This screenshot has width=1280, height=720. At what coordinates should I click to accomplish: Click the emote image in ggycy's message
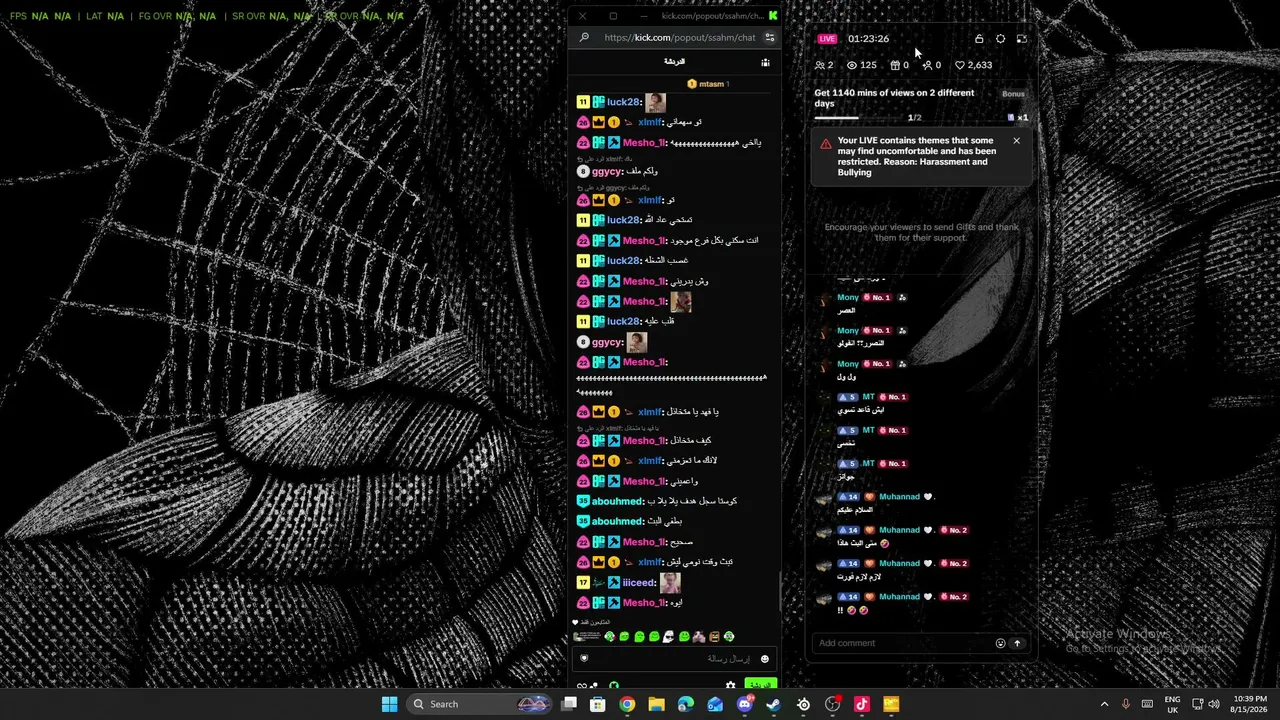637,342
